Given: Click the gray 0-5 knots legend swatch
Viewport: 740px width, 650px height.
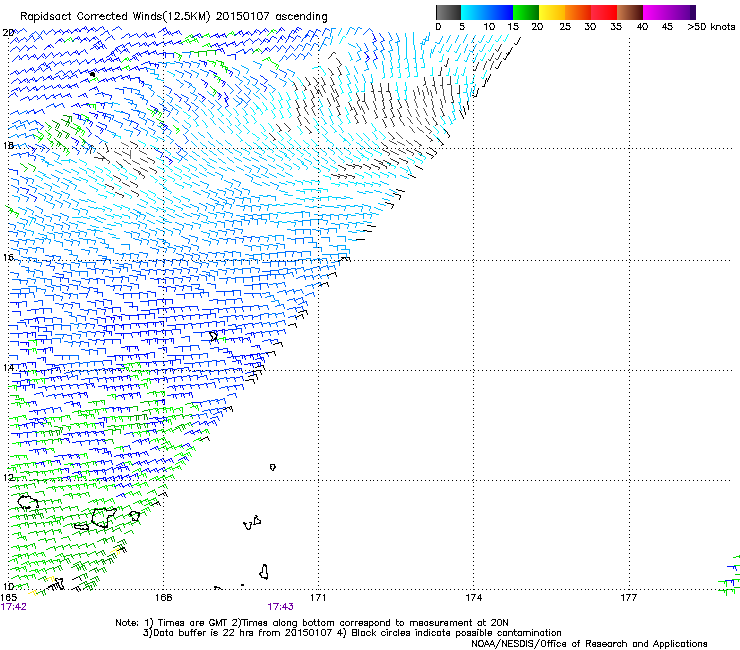Looking at the screenshot, I should click(448, 12).
